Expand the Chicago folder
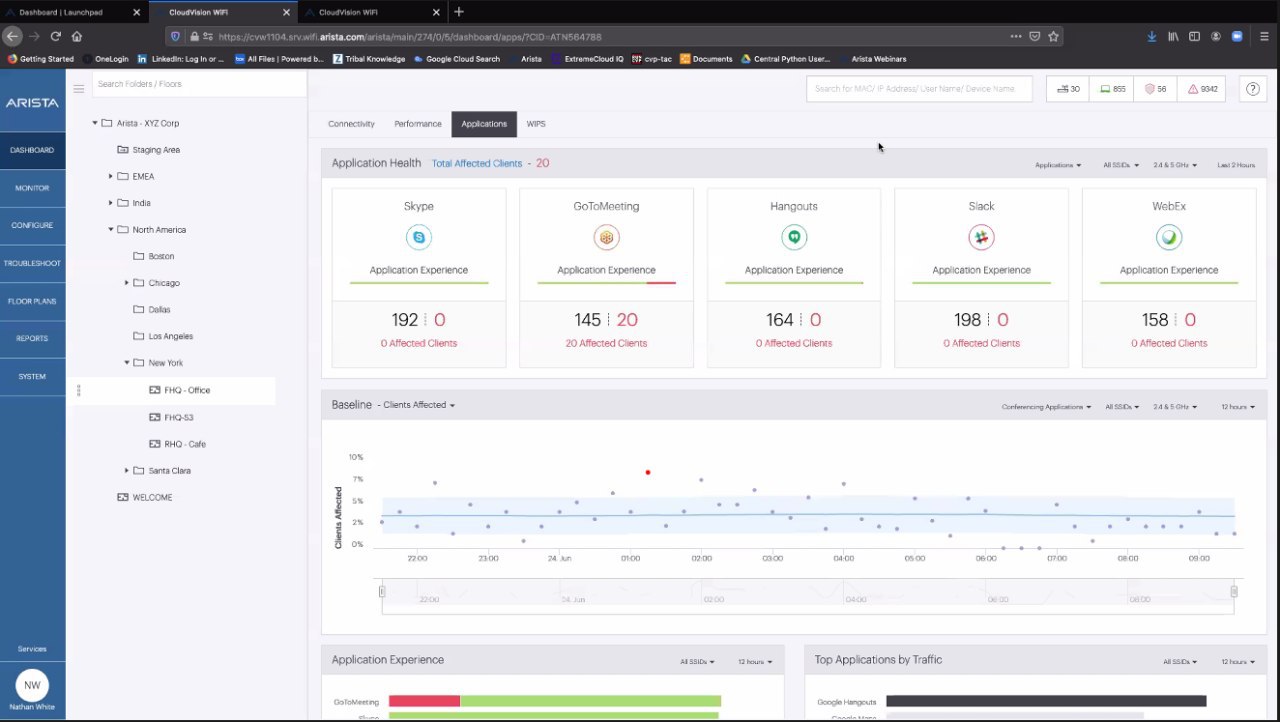Viewport: 1280px width, 722px height. pos(127,283)
